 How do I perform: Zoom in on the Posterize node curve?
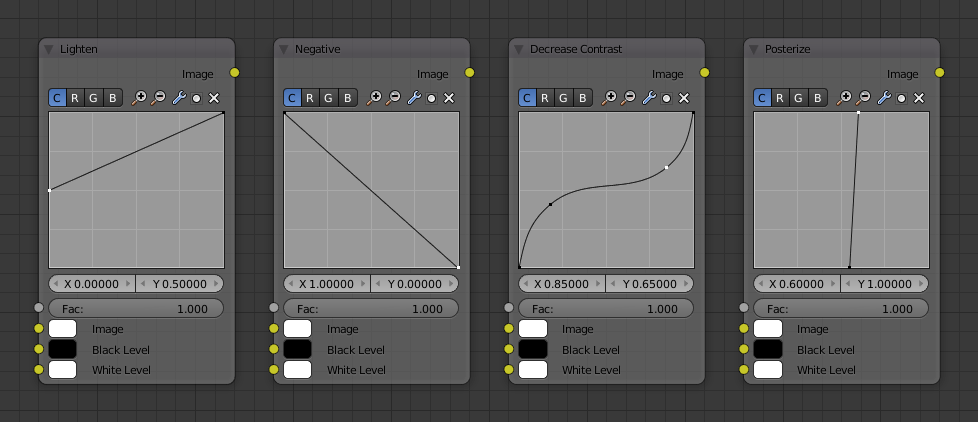tap(844, 98)
